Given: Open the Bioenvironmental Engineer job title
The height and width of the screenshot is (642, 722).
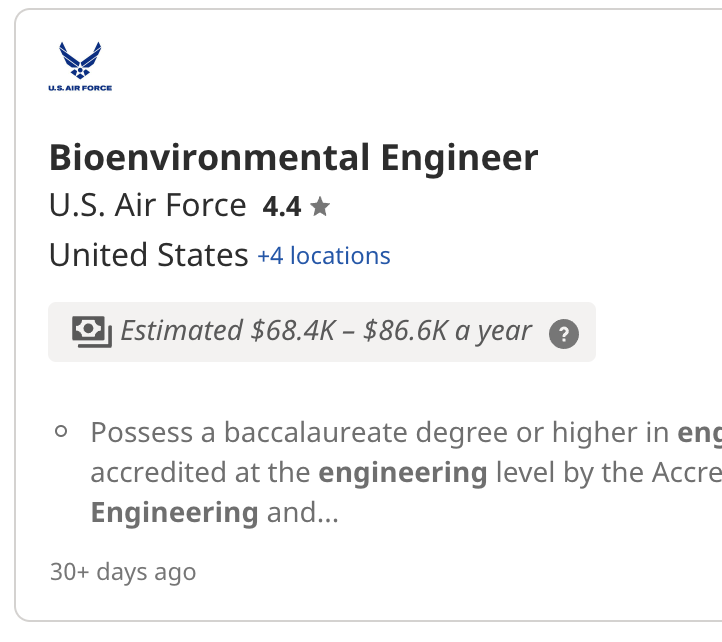Looking at the screenshot, I should click(293, 158).
